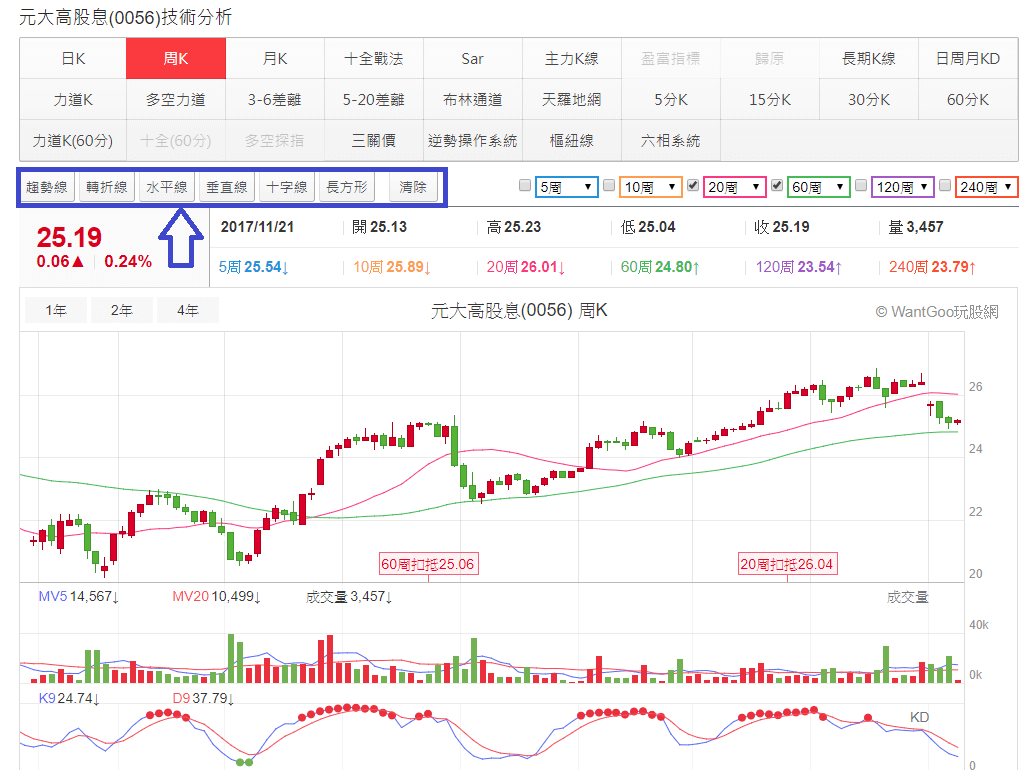Select the 趨勢線 (trend line) drawing tool
The height and width of the screenshot is (770, 1024).
46,186
